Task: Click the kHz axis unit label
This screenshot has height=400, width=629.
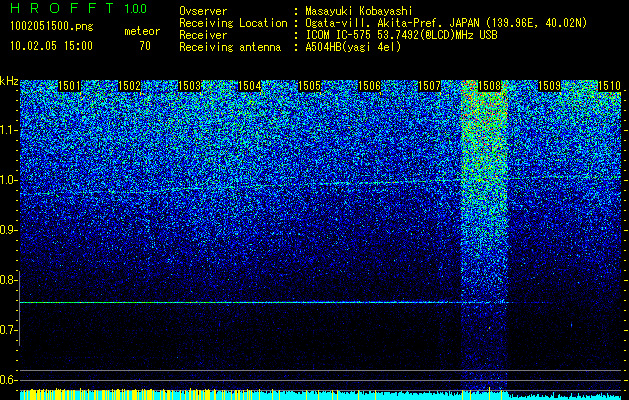Action: [x=9, y=81]
